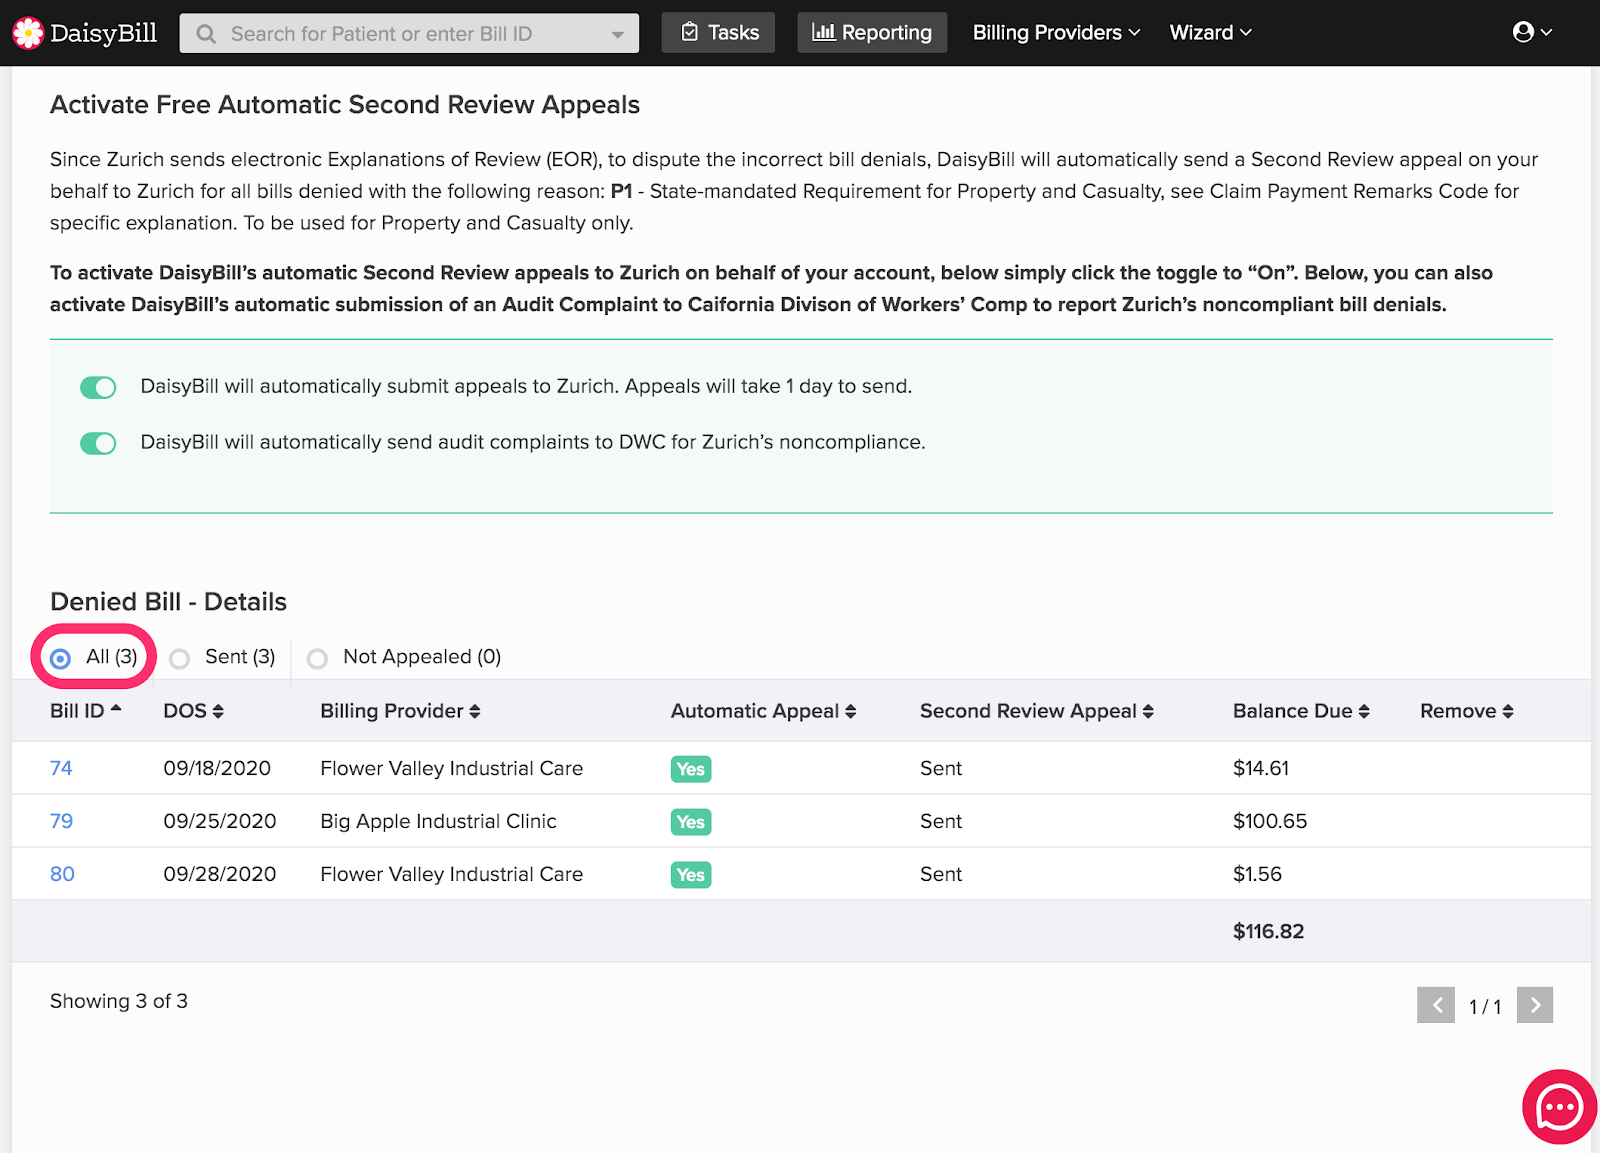Open bill 80 link
Viewport: 1600px width, 1153px height.
coord(62,874)
